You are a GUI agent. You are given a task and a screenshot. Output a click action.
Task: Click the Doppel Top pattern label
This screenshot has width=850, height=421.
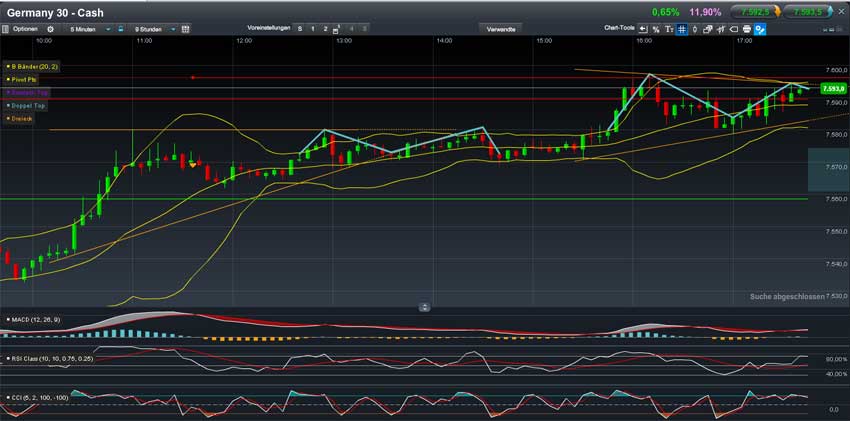click(x=25, y=106)
